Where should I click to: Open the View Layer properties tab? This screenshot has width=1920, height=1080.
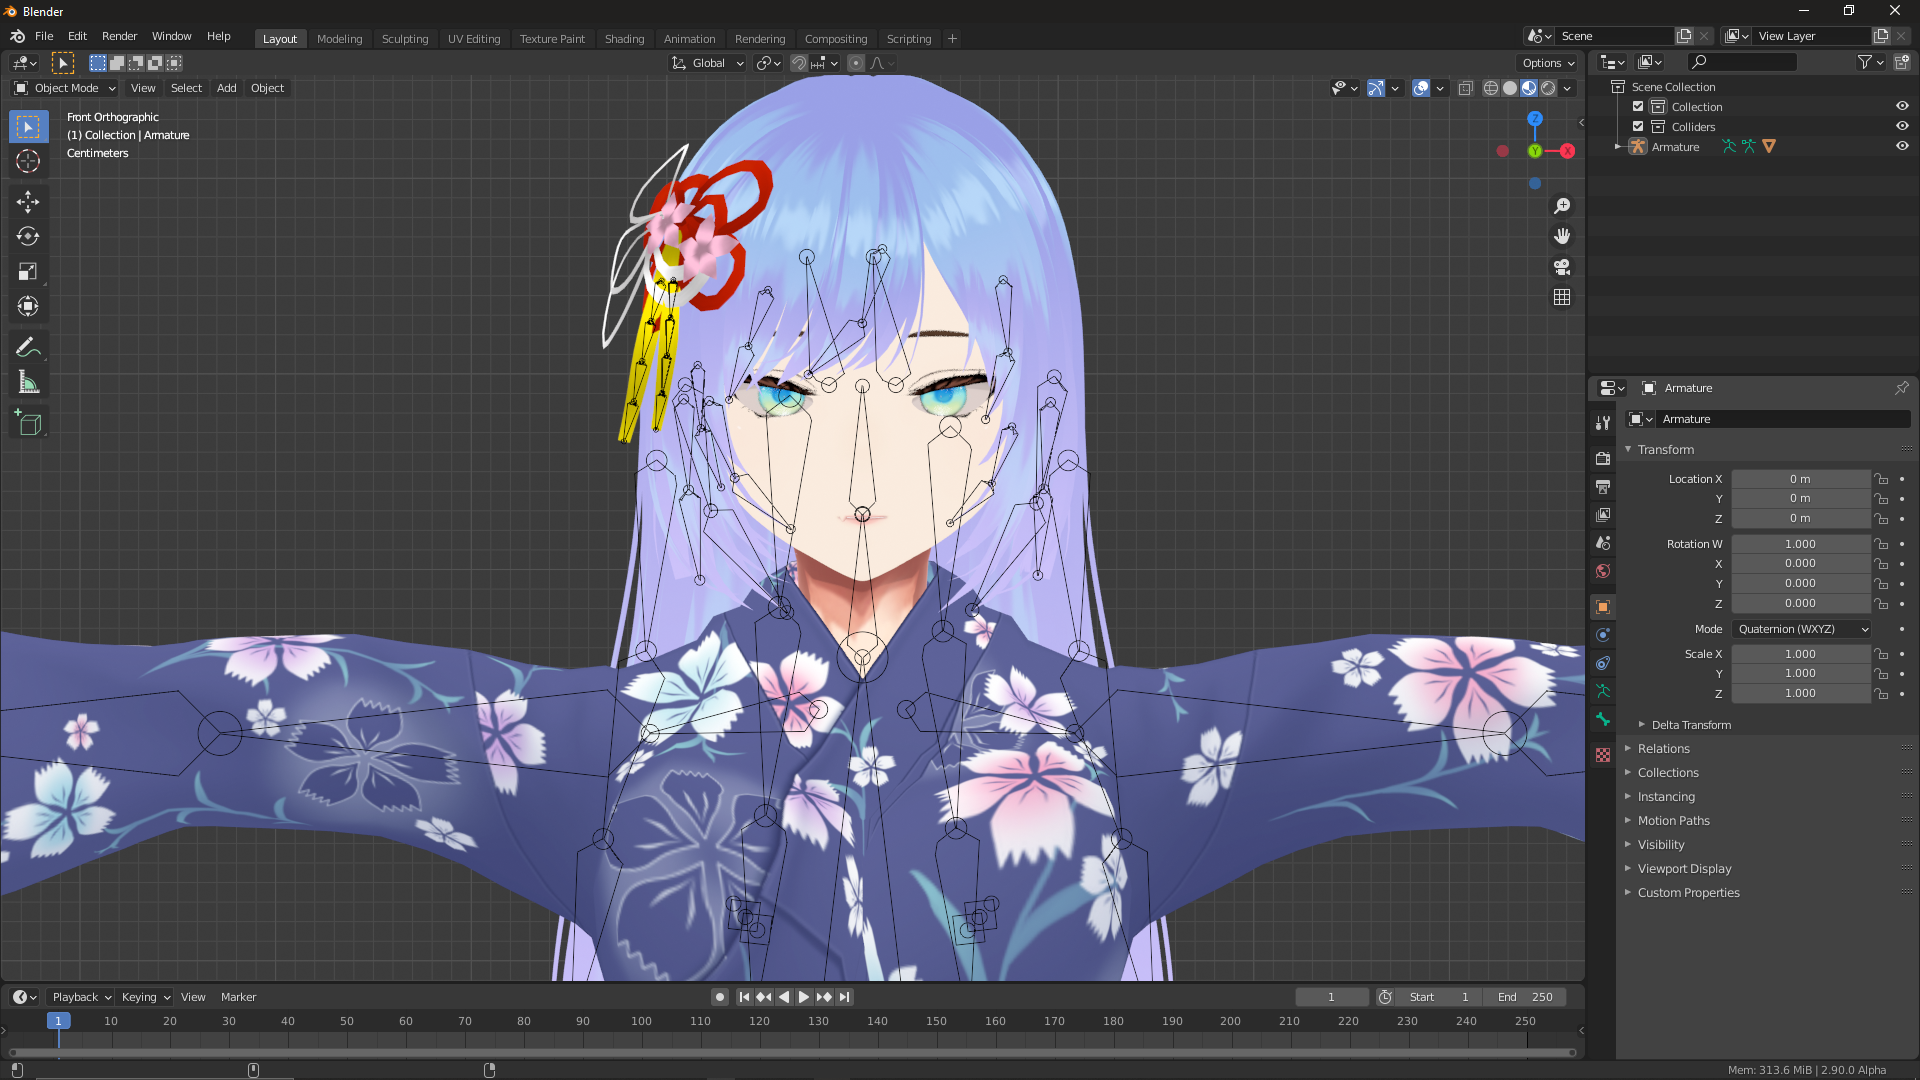coord(1603,515)
